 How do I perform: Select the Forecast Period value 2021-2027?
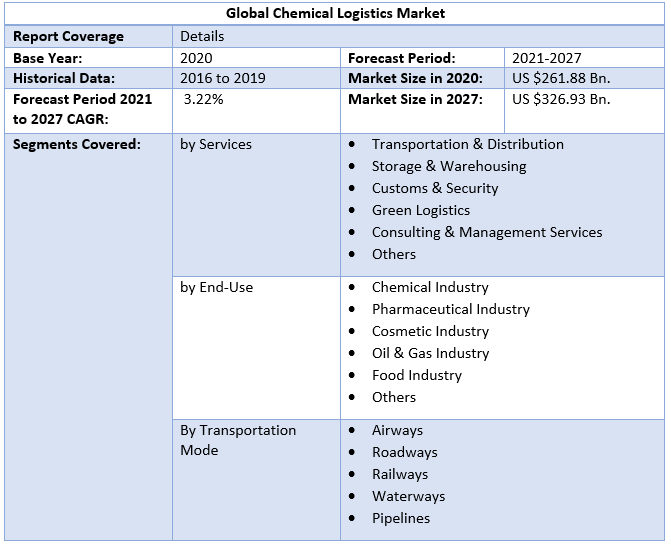[x=546, y=58]
